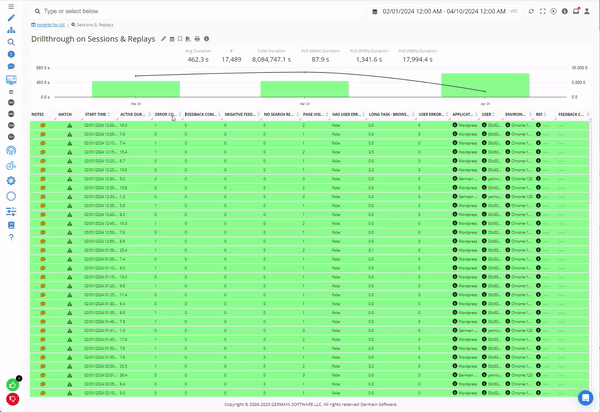Screen dimensions: 600x412
Task: Follow the Insights for UX breadcrumb link
Action: 51,22
